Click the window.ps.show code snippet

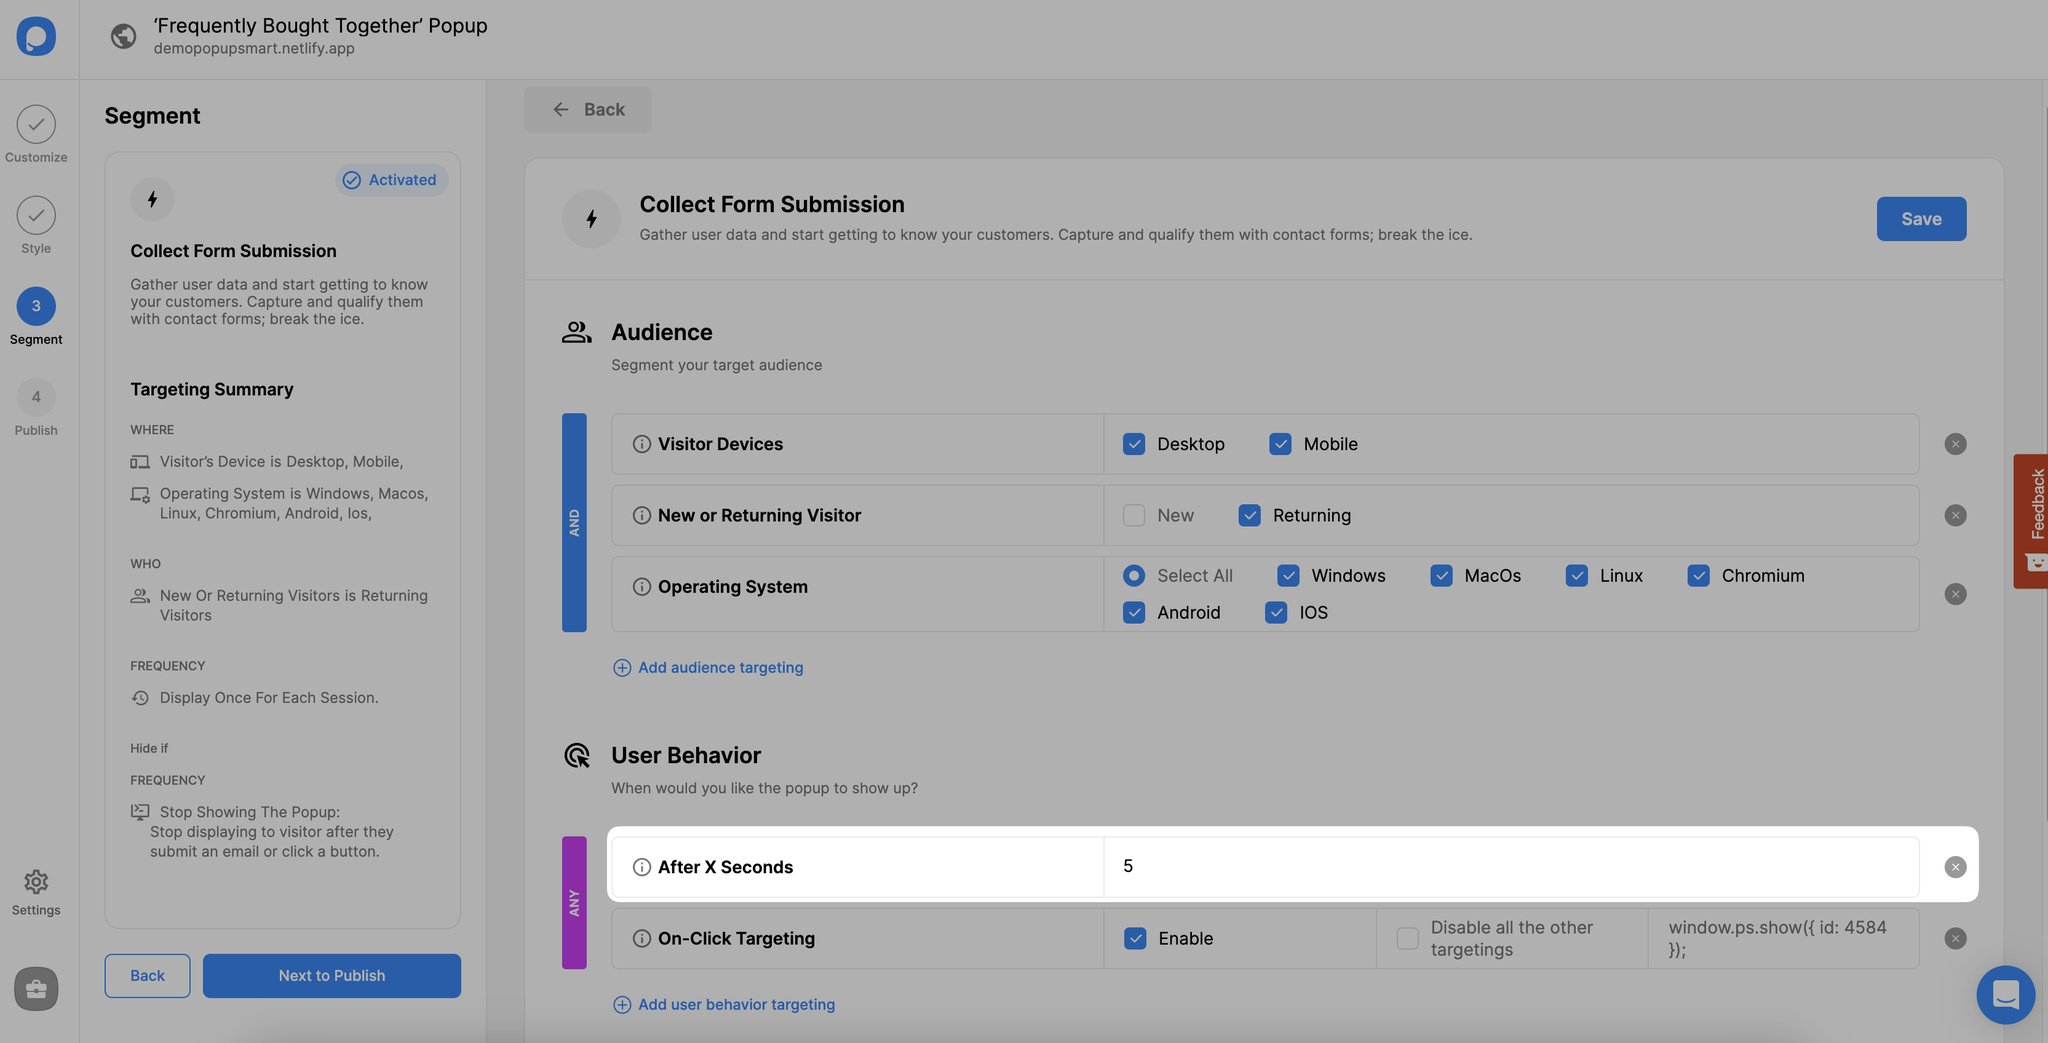pyautogui.click(x=1778, y=938)
